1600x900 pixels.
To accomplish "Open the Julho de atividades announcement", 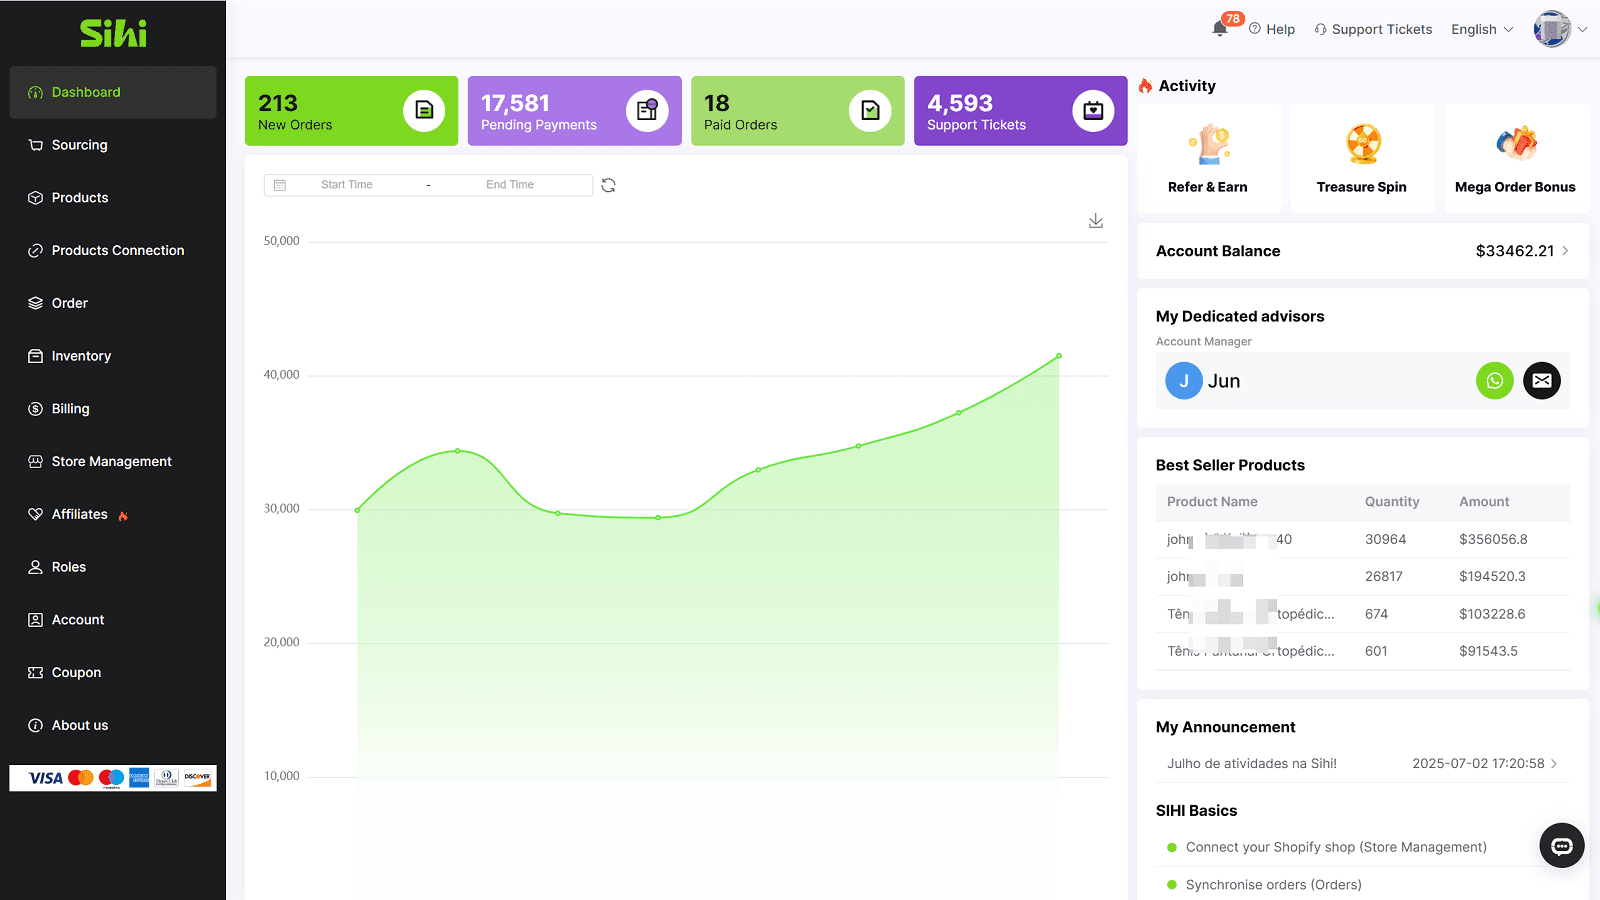I will (x=1250, y=763).
